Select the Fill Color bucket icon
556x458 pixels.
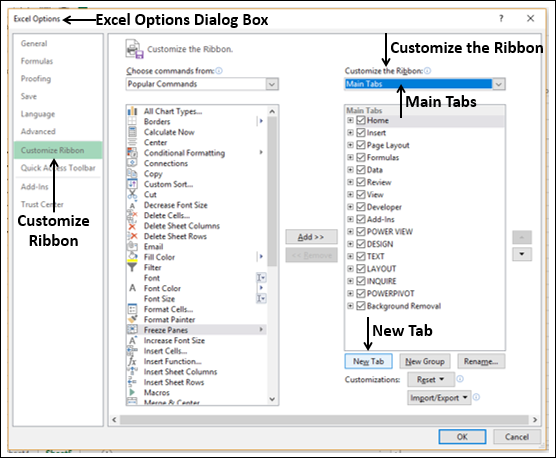[132, 257]
